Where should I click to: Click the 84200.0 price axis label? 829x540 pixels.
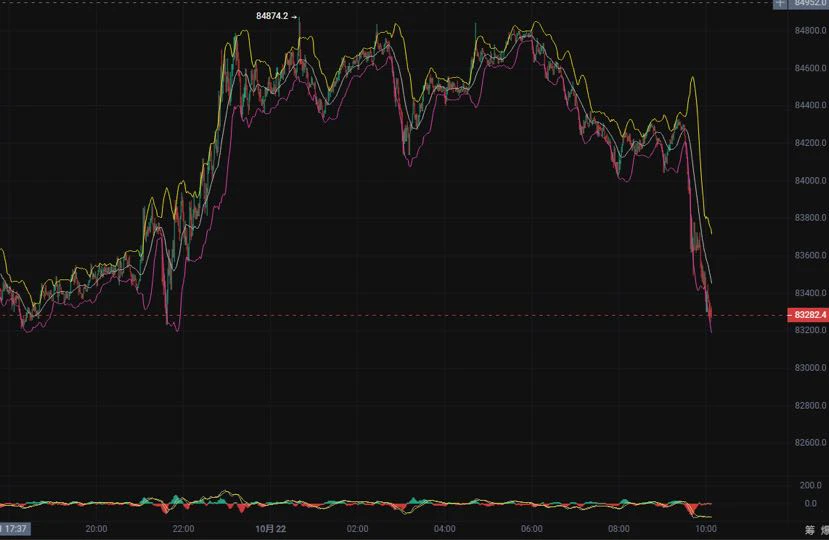point(810,143)
